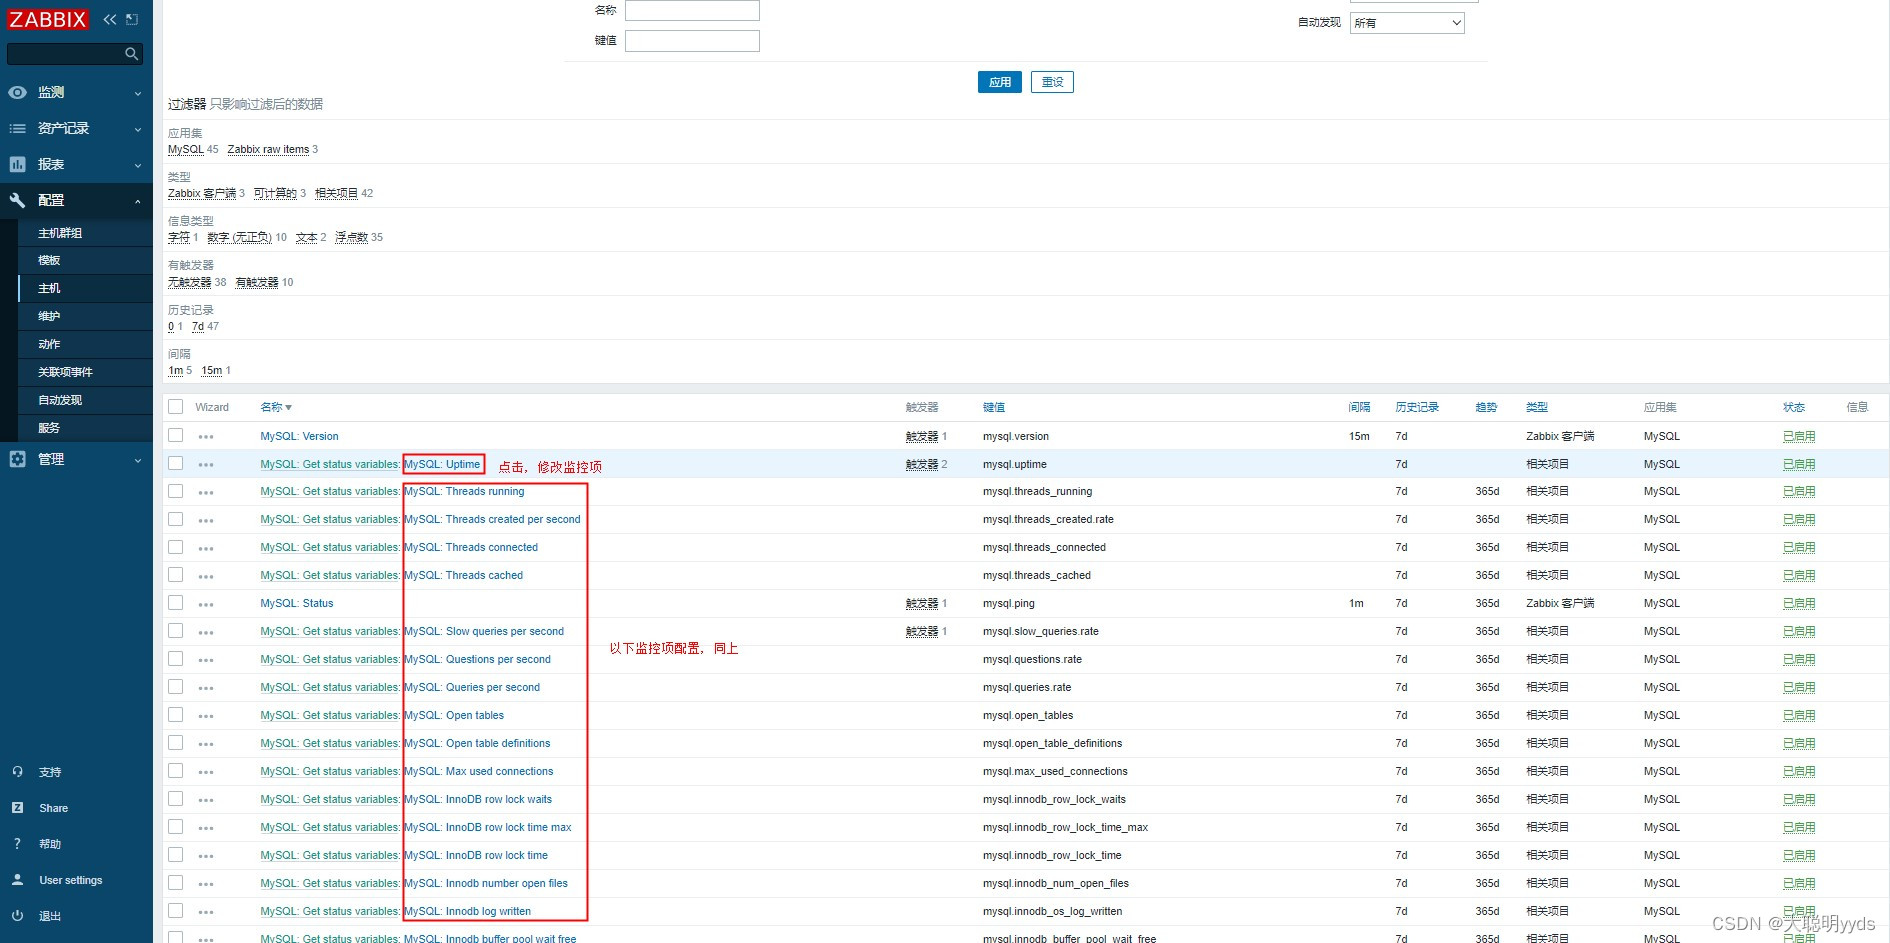Click the sidebar search magnifier icon
Image resolution: width=1890 pixels, height=943 pixels.
tap(131, 54)
